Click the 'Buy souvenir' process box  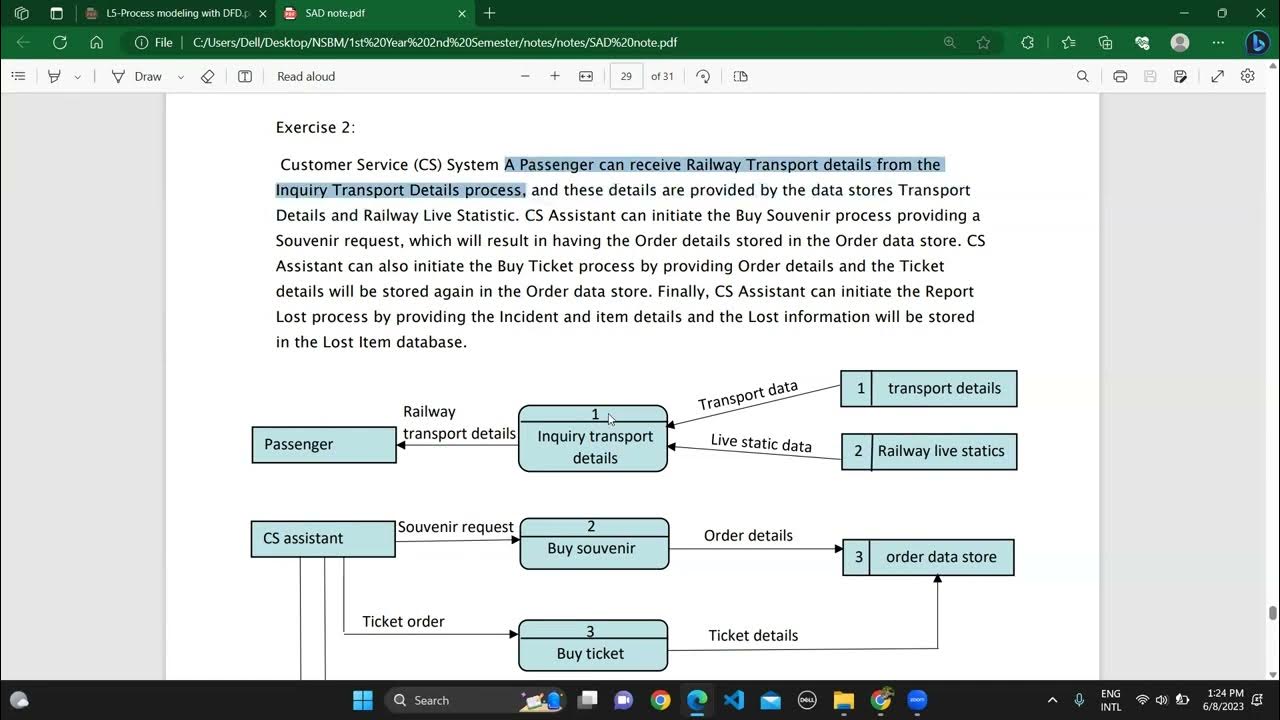pos(594,543)
